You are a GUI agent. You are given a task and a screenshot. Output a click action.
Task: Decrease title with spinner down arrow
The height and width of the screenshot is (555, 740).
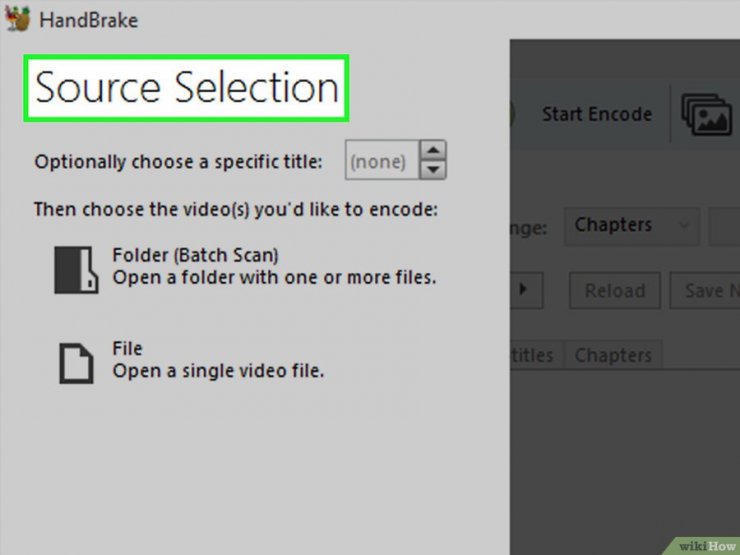tap(433, 169)
